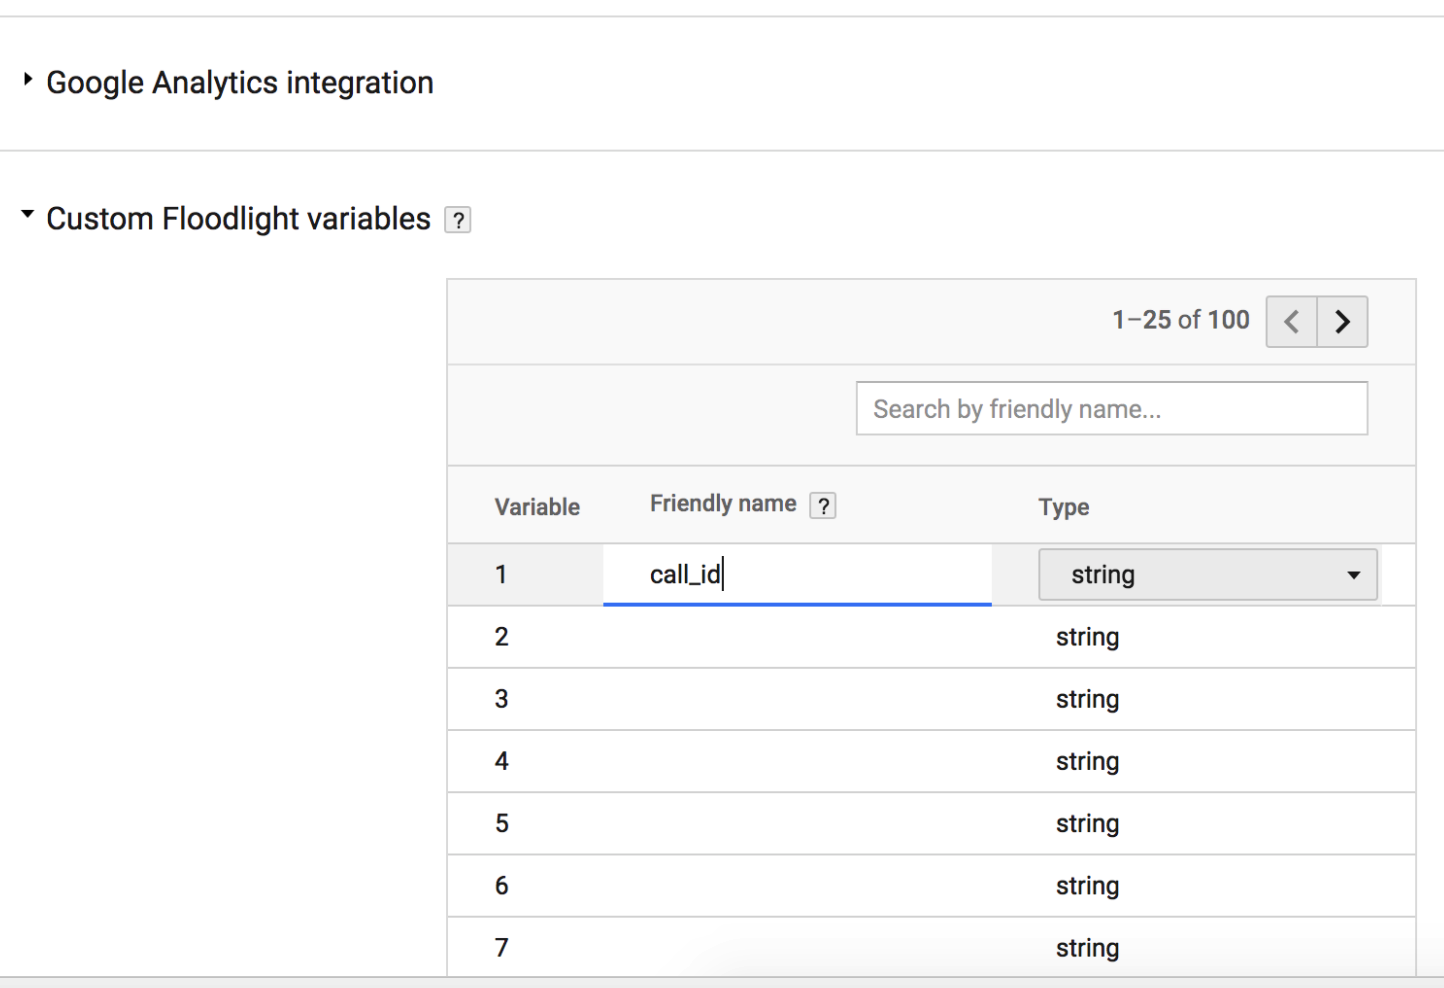Image resolution: width=1444 pixels, height=988 pixels.
Task: Go to next page of variables
Action: point(1342,322)
